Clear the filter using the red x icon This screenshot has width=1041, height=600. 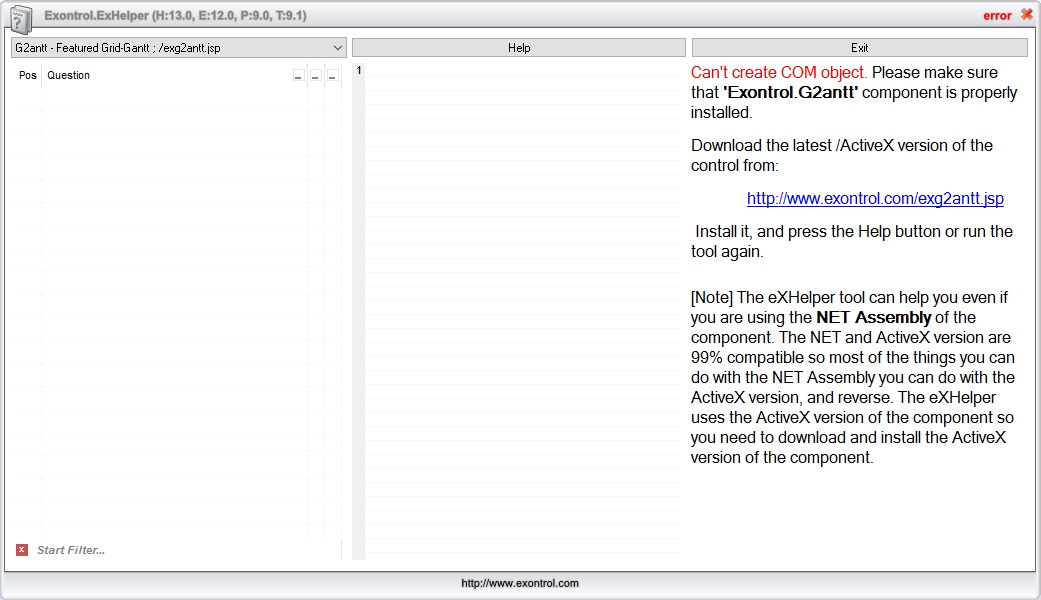22,550
